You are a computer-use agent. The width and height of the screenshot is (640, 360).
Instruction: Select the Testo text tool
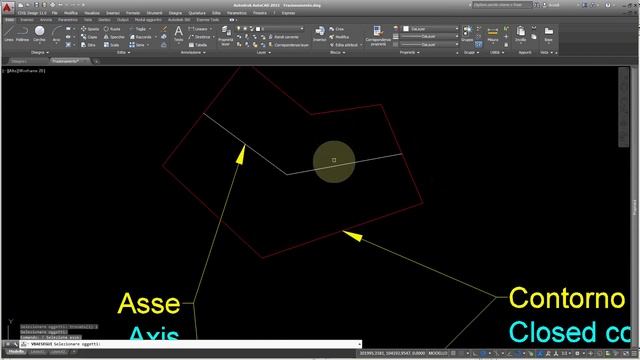178,34
